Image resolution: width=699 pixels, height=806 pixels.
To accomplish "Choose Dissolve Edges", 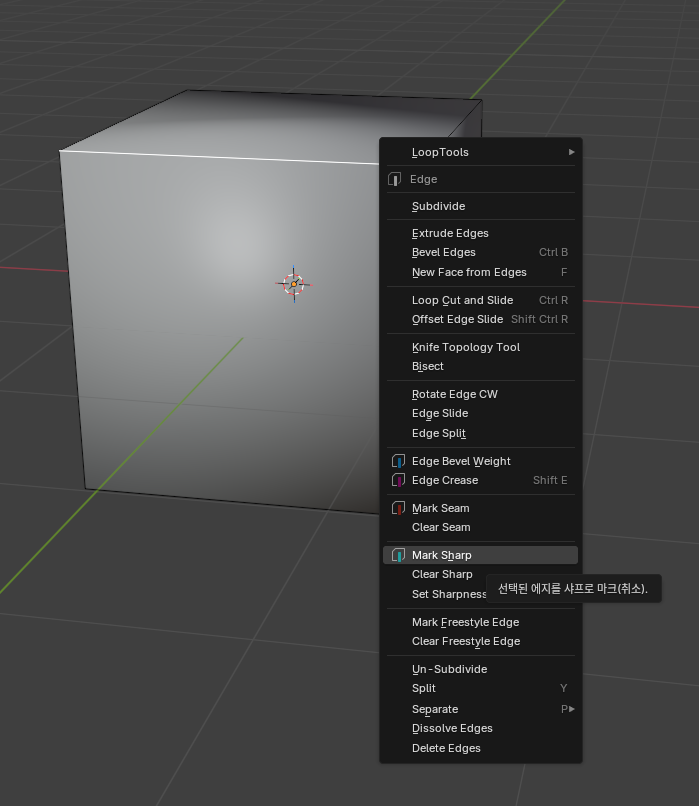I will 452,728.
